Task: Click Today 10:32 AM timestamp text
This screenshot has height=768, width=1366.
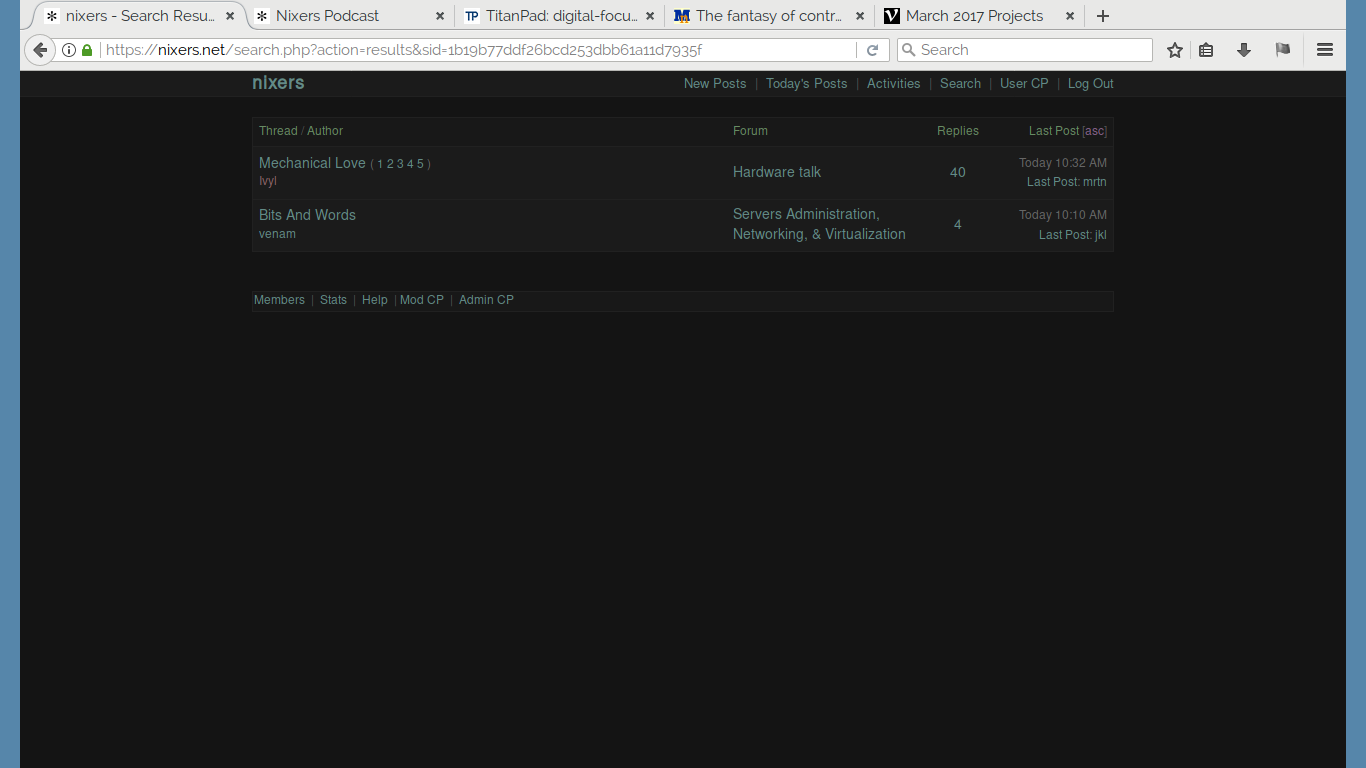Action: (1063, 163)
